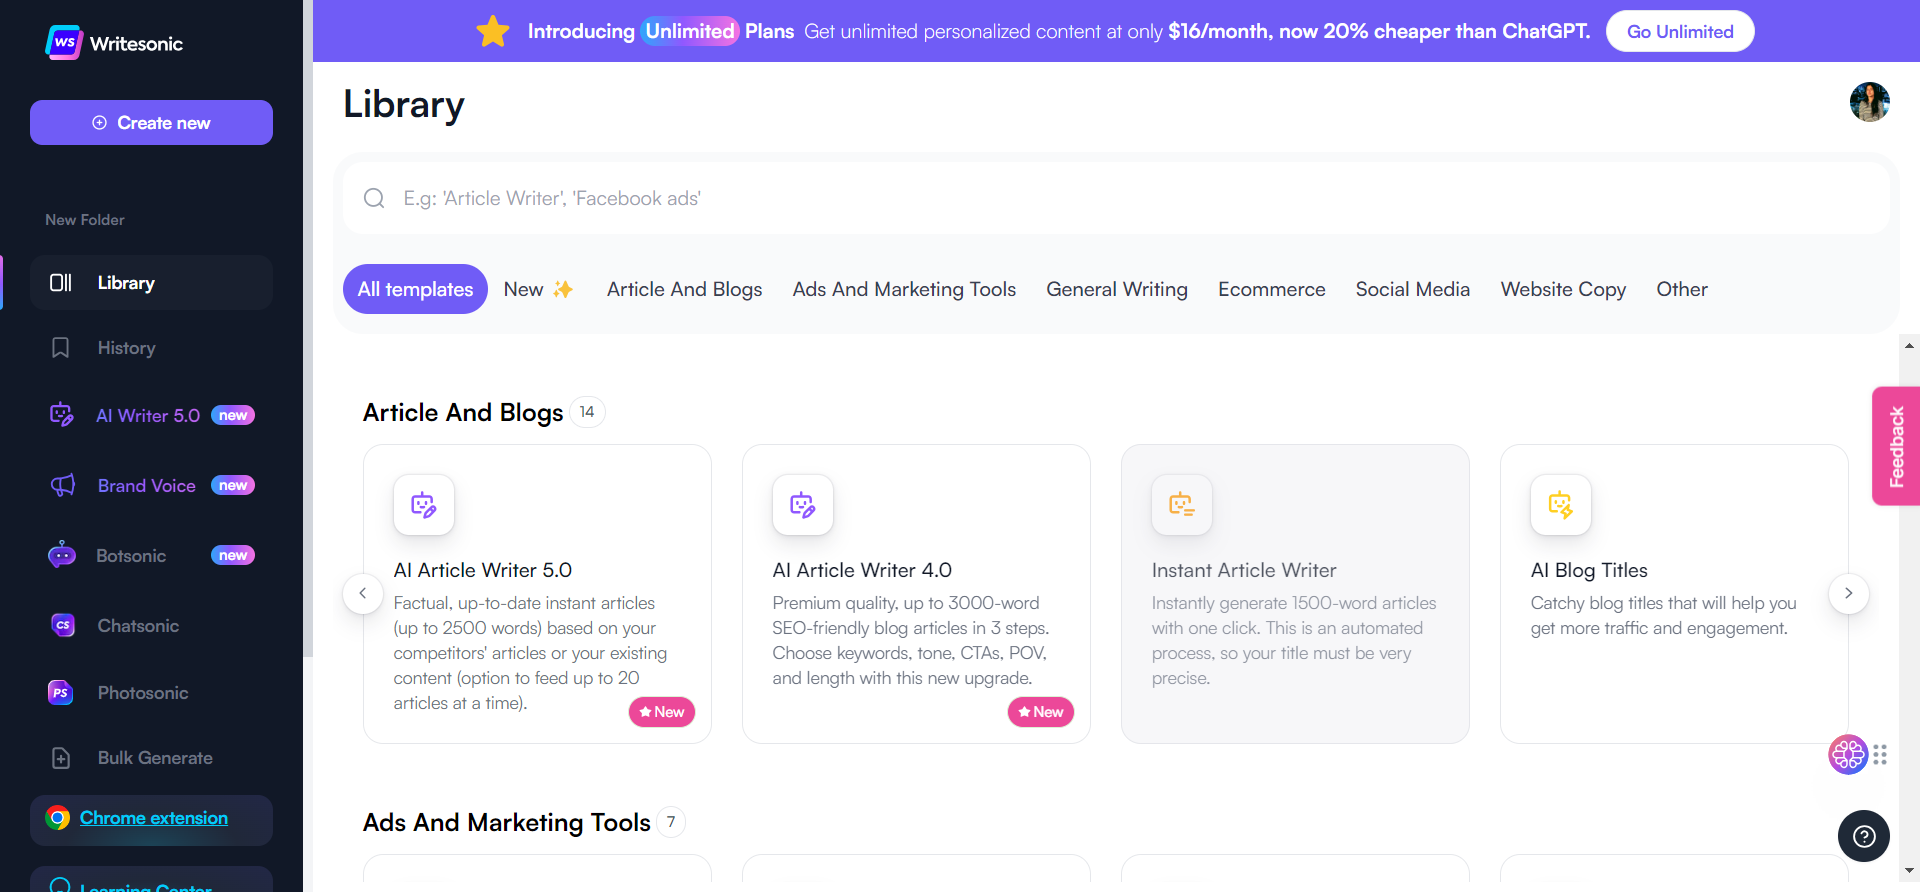1920x892 pixels.
Task: Switch to the Social Media tab
Action: 1413,289
